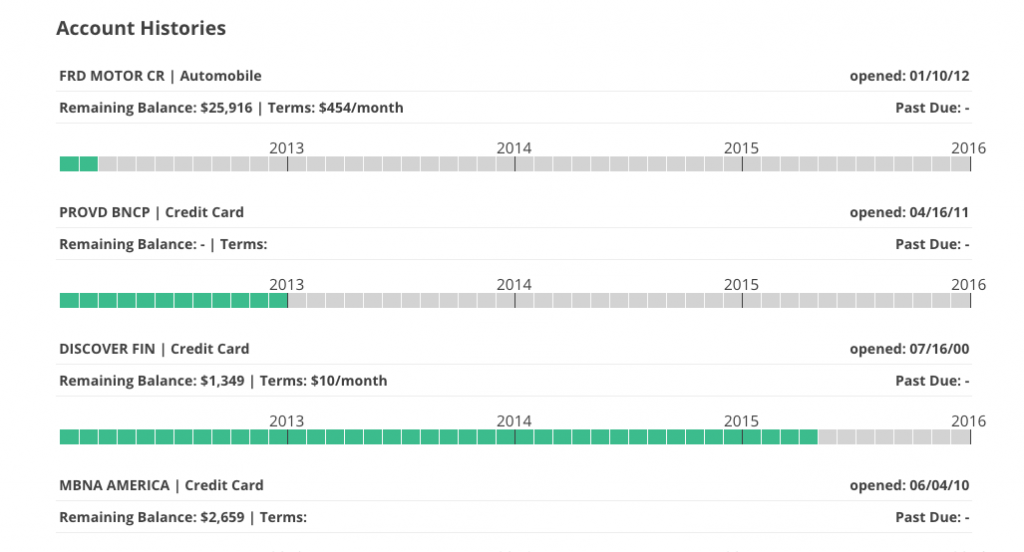
Task: Click the first green segment of FRD MOTOR timeline
Action: (69, 164)
